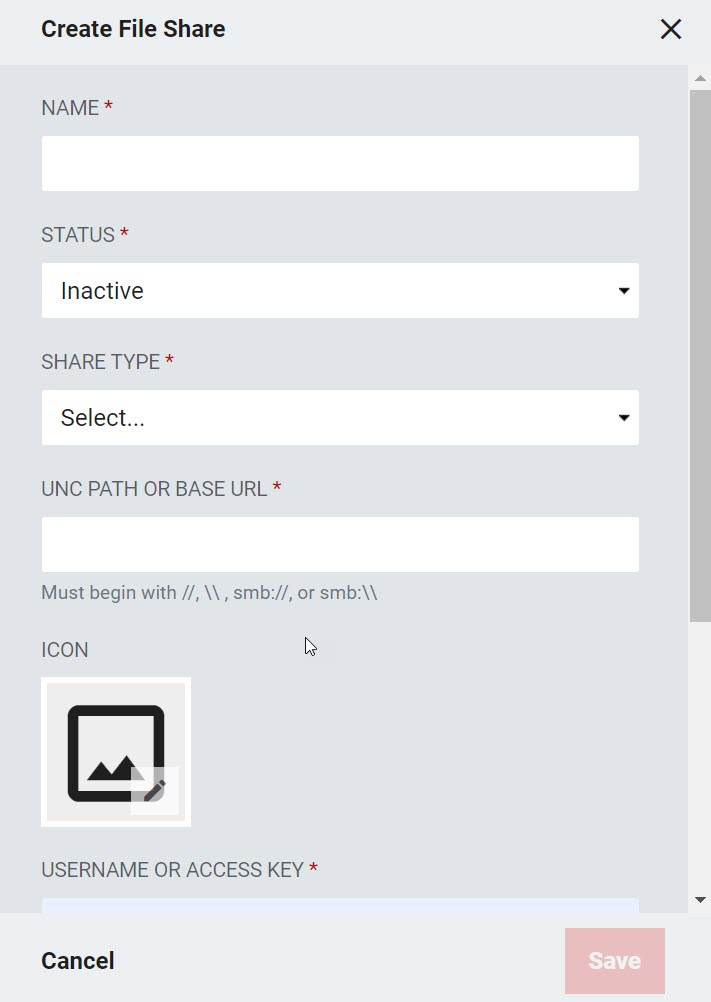Click the Share Type dropdown arrow
Screen dimensions: 711x1002
[x=624, y=418]
